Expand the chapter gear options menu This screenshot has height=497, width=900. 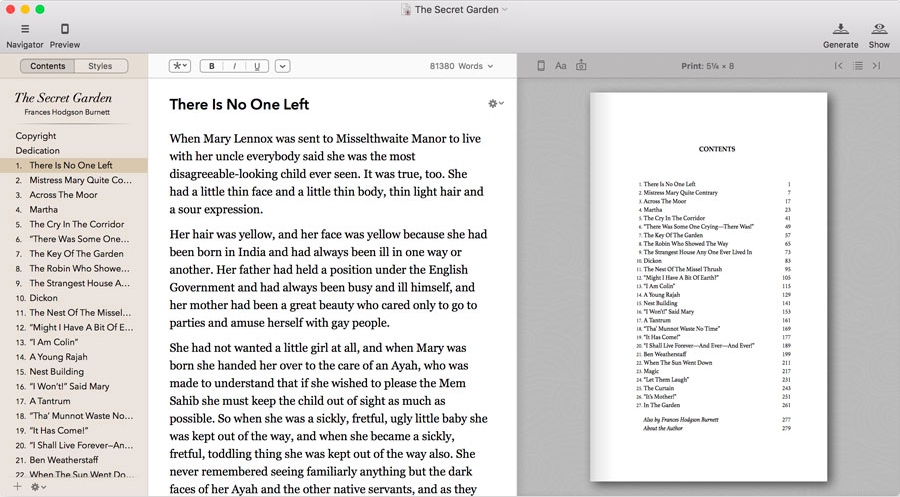[x=496, y=103]
